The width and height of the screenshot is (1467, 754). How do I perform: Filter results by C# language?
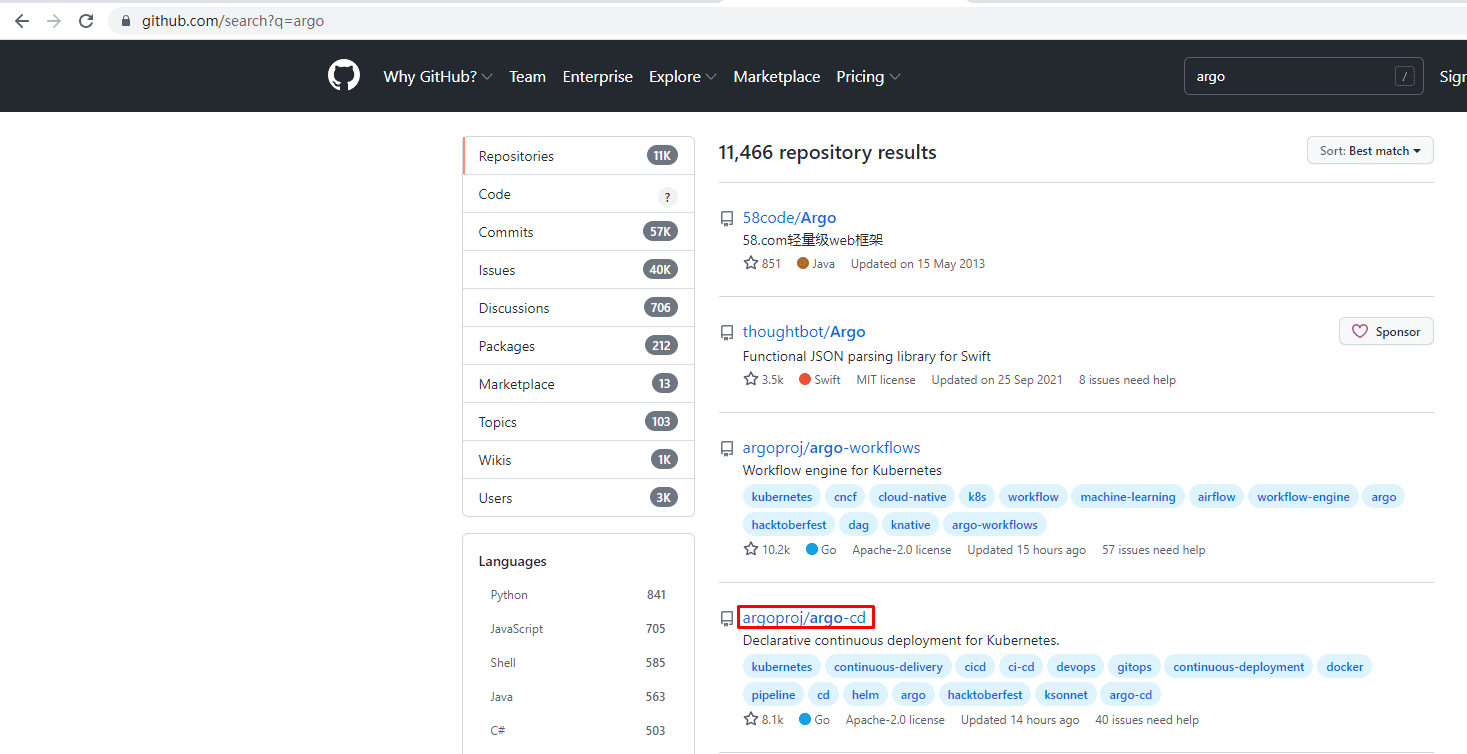[x=578, y=731]
